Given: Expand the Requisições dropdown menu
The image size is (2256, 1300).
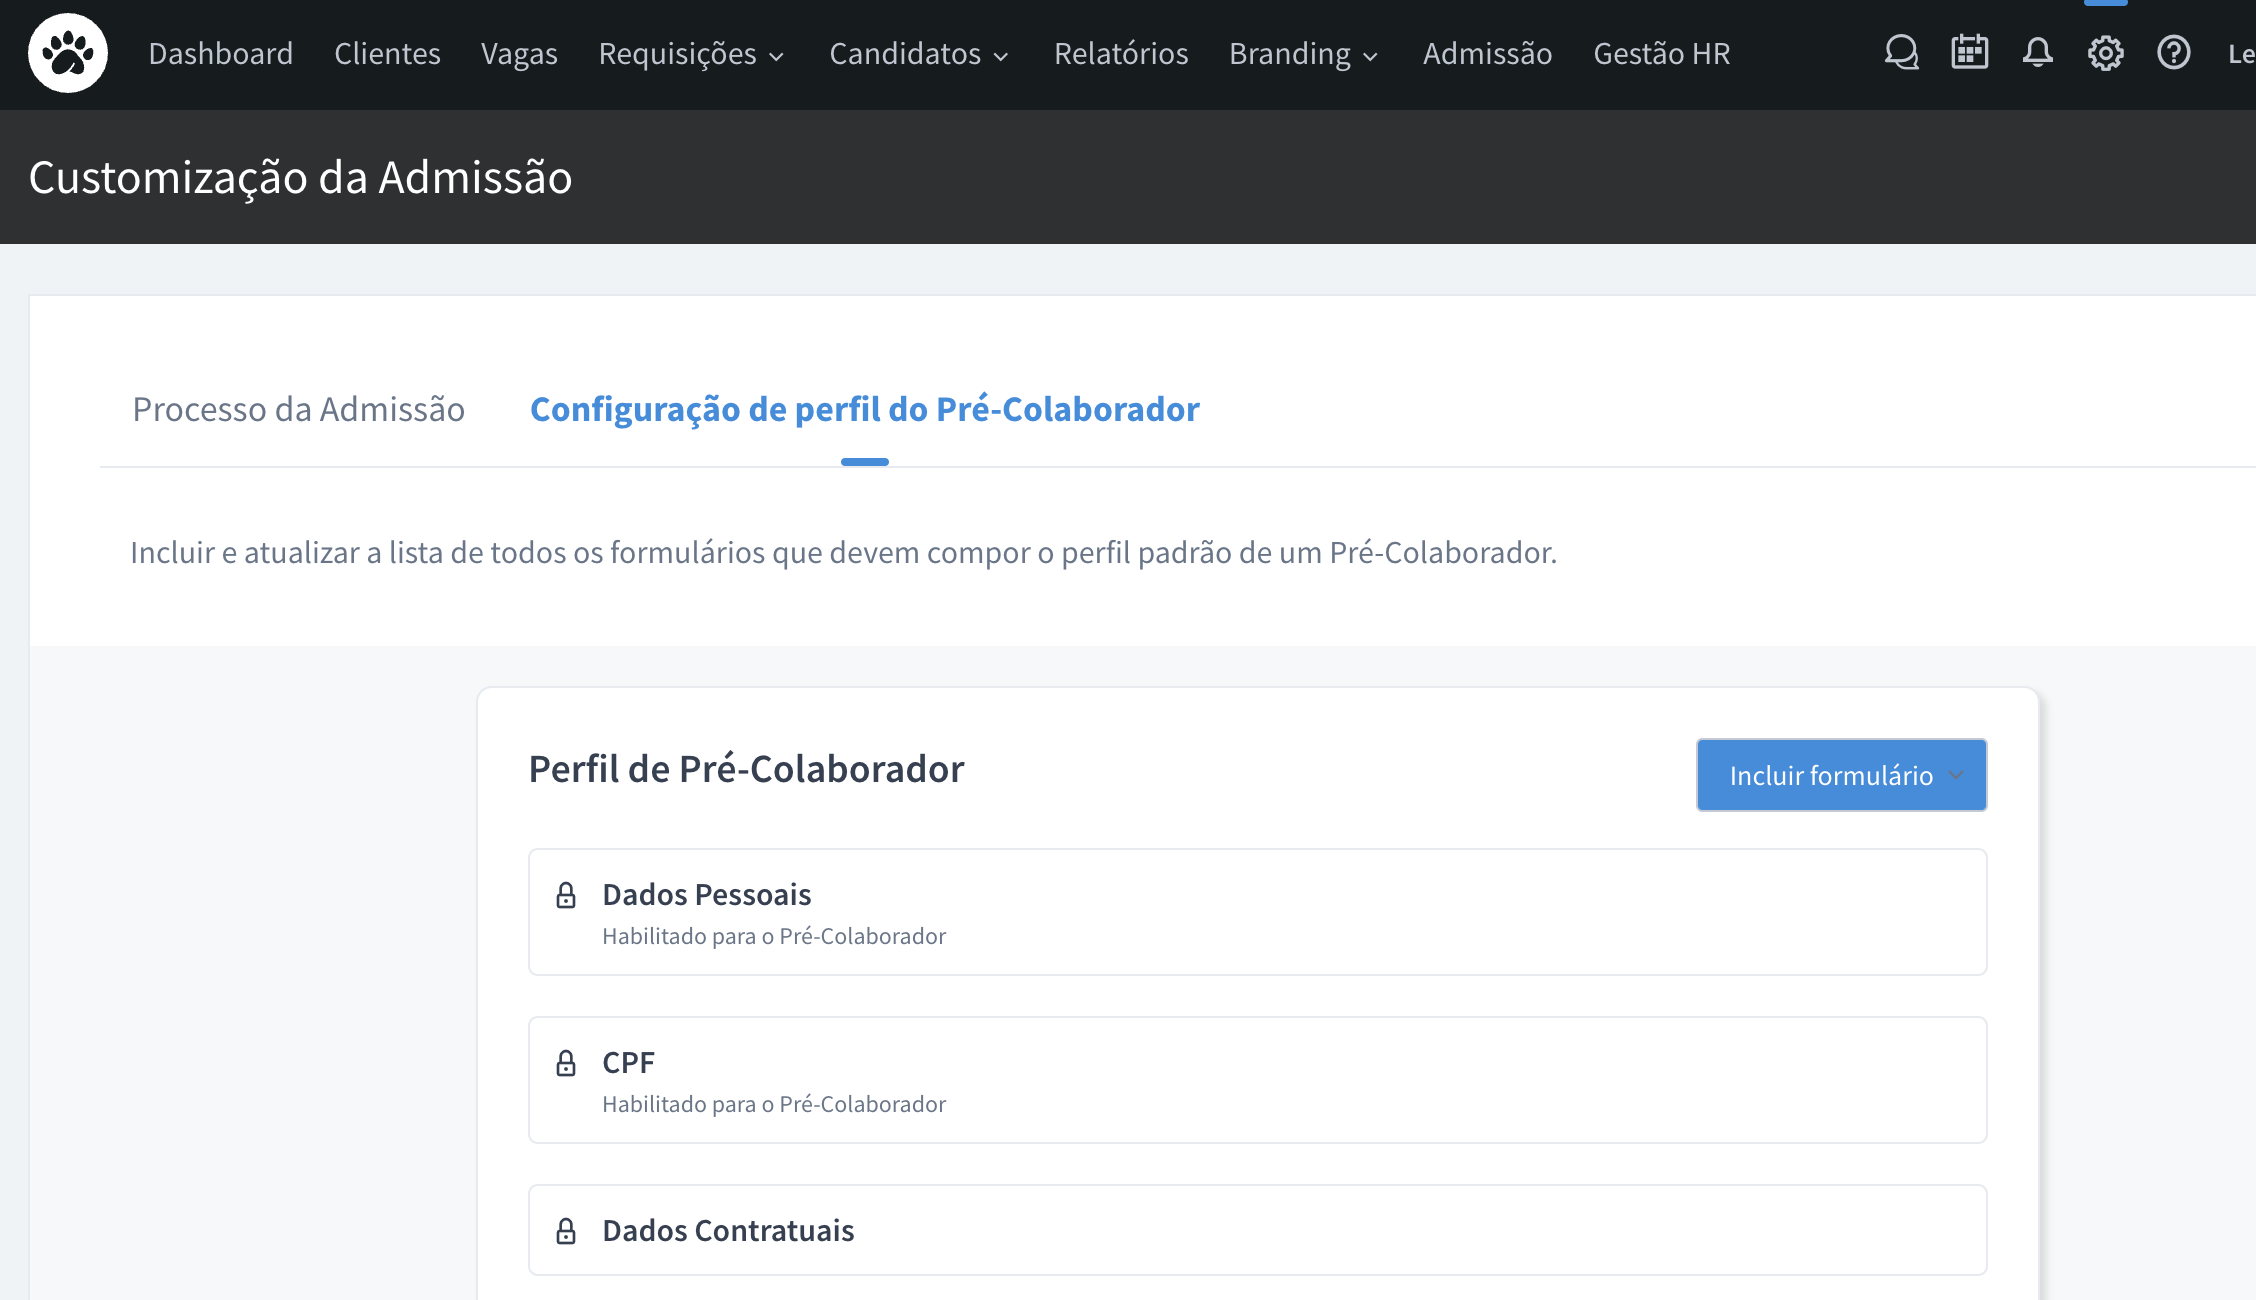Looking at the screenshot, I should pyautogui.click(x=691, y=54).
